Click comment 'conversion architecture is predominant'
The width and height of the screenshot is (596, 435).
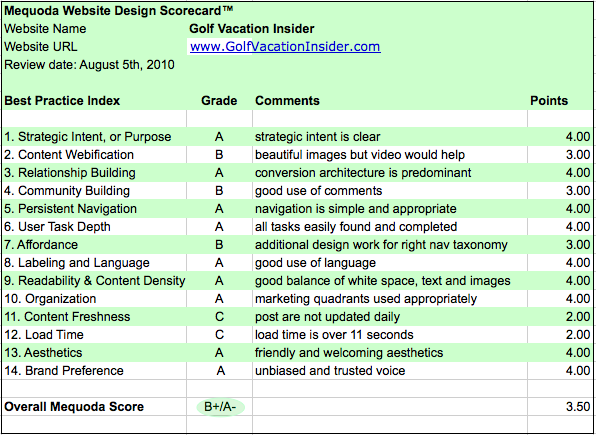[363, 173]
